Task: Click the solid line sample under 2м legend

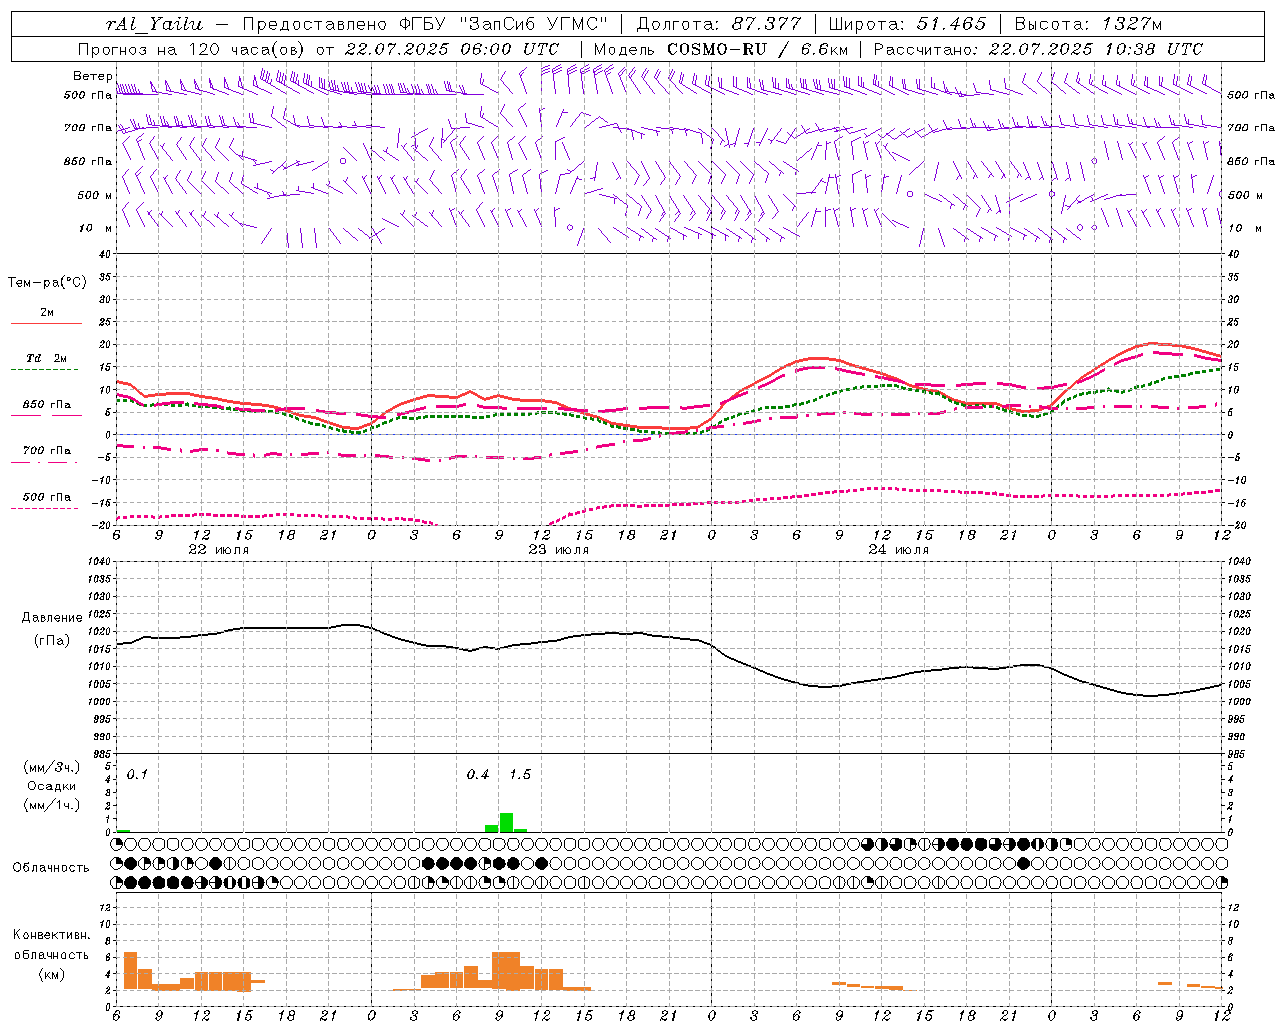Action: (x=46, y=324)
